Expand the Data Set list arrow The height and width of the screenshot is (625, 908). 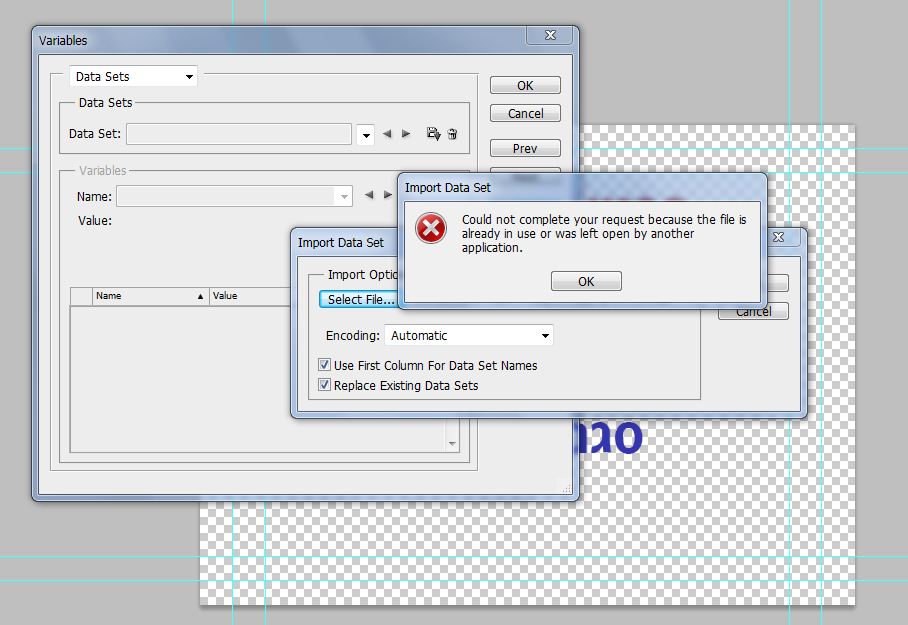365,136
